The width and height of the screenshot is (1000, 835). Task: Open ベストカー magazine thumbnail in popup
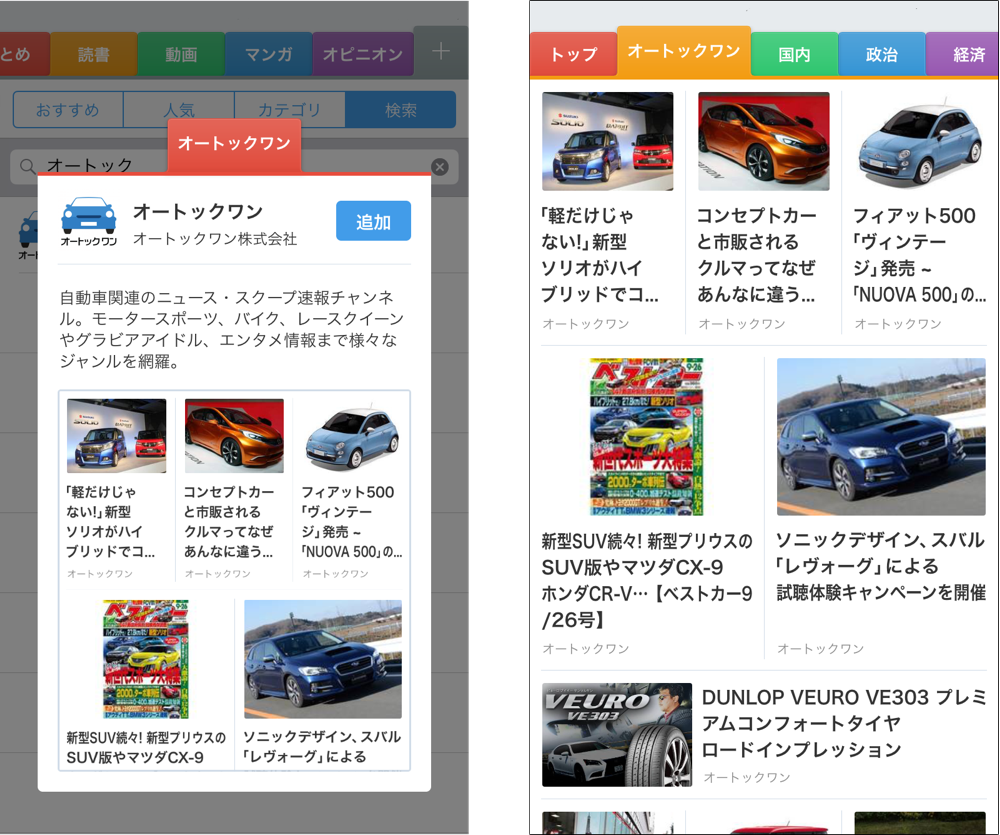pyautogui.click(x=146, y=659)
